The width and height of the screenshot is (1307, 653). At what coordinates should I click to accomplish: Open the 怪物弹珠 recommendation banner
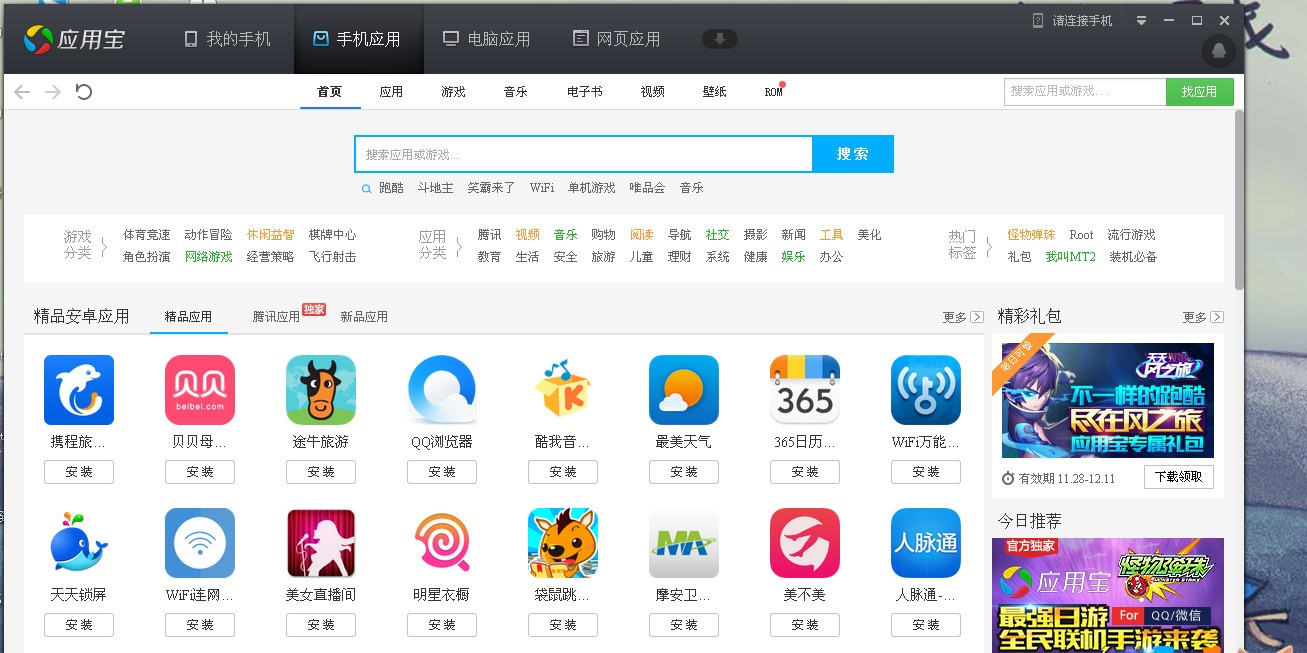[1108, 595]
